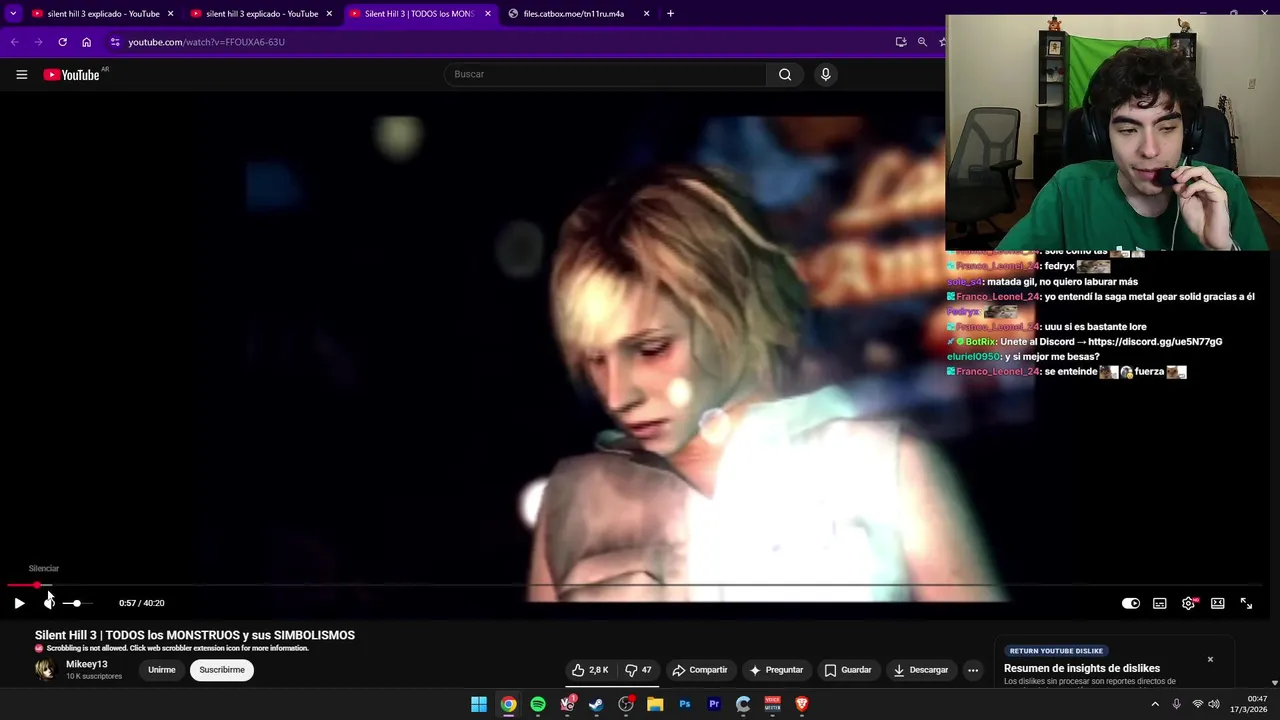
Task: Click the Compartir share button
Action: coord(700,670)
